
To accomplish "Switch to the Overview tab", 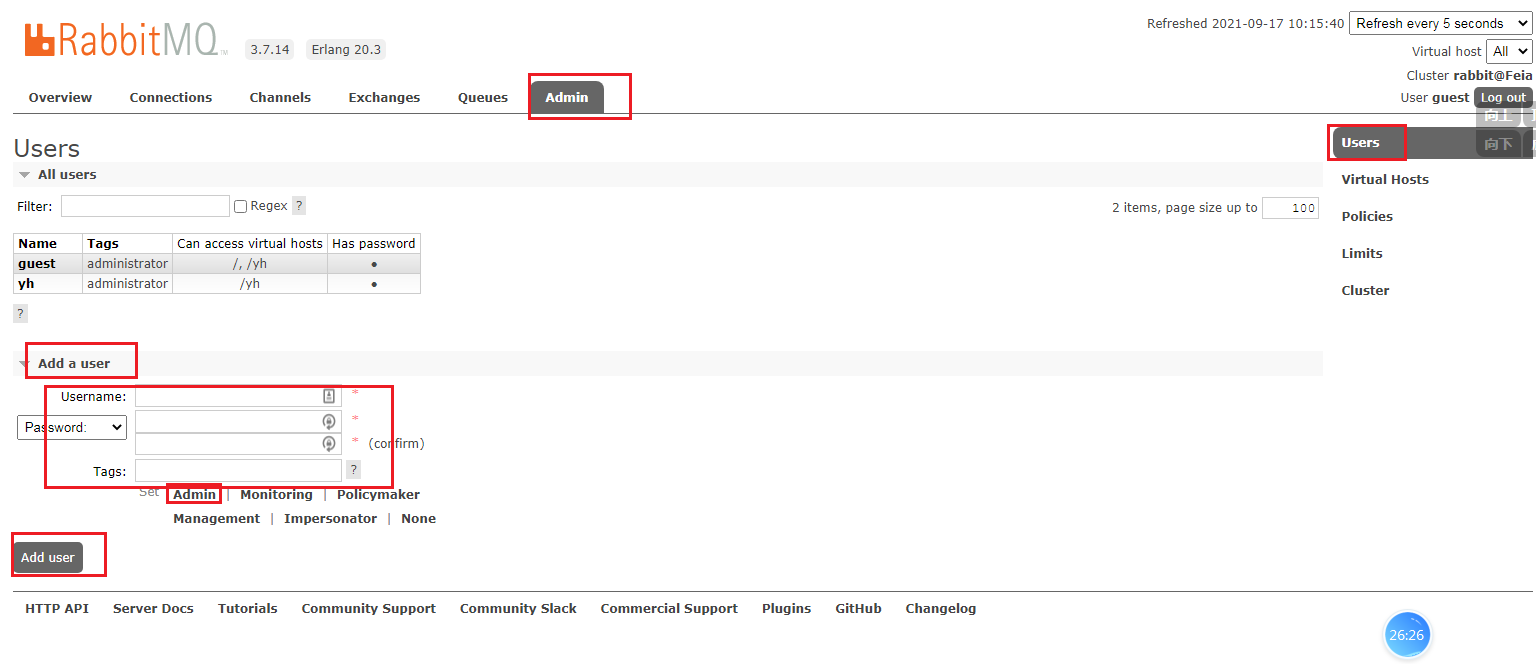I will pyautogui.click(x=60, y=97).
